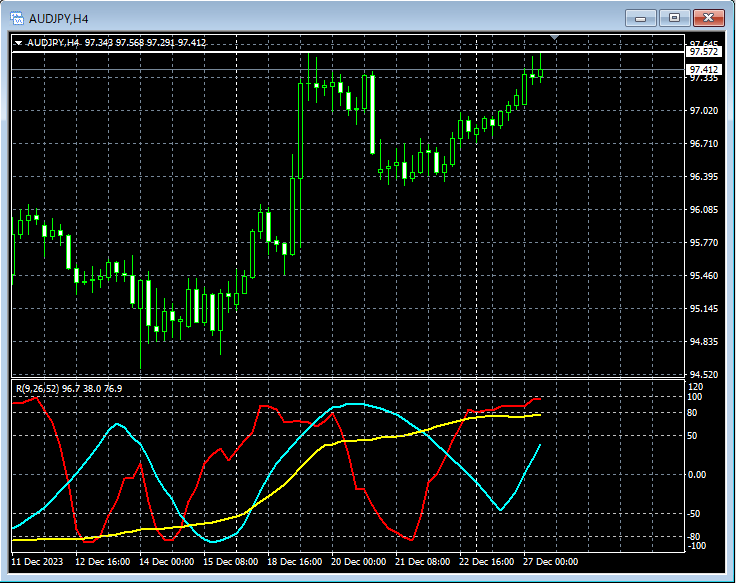Image resolution: width=737 pixels, height=583 pixels.
Task: Click the 96.085 price scale value
Action: pyautogui.click(x=704, y=209)
